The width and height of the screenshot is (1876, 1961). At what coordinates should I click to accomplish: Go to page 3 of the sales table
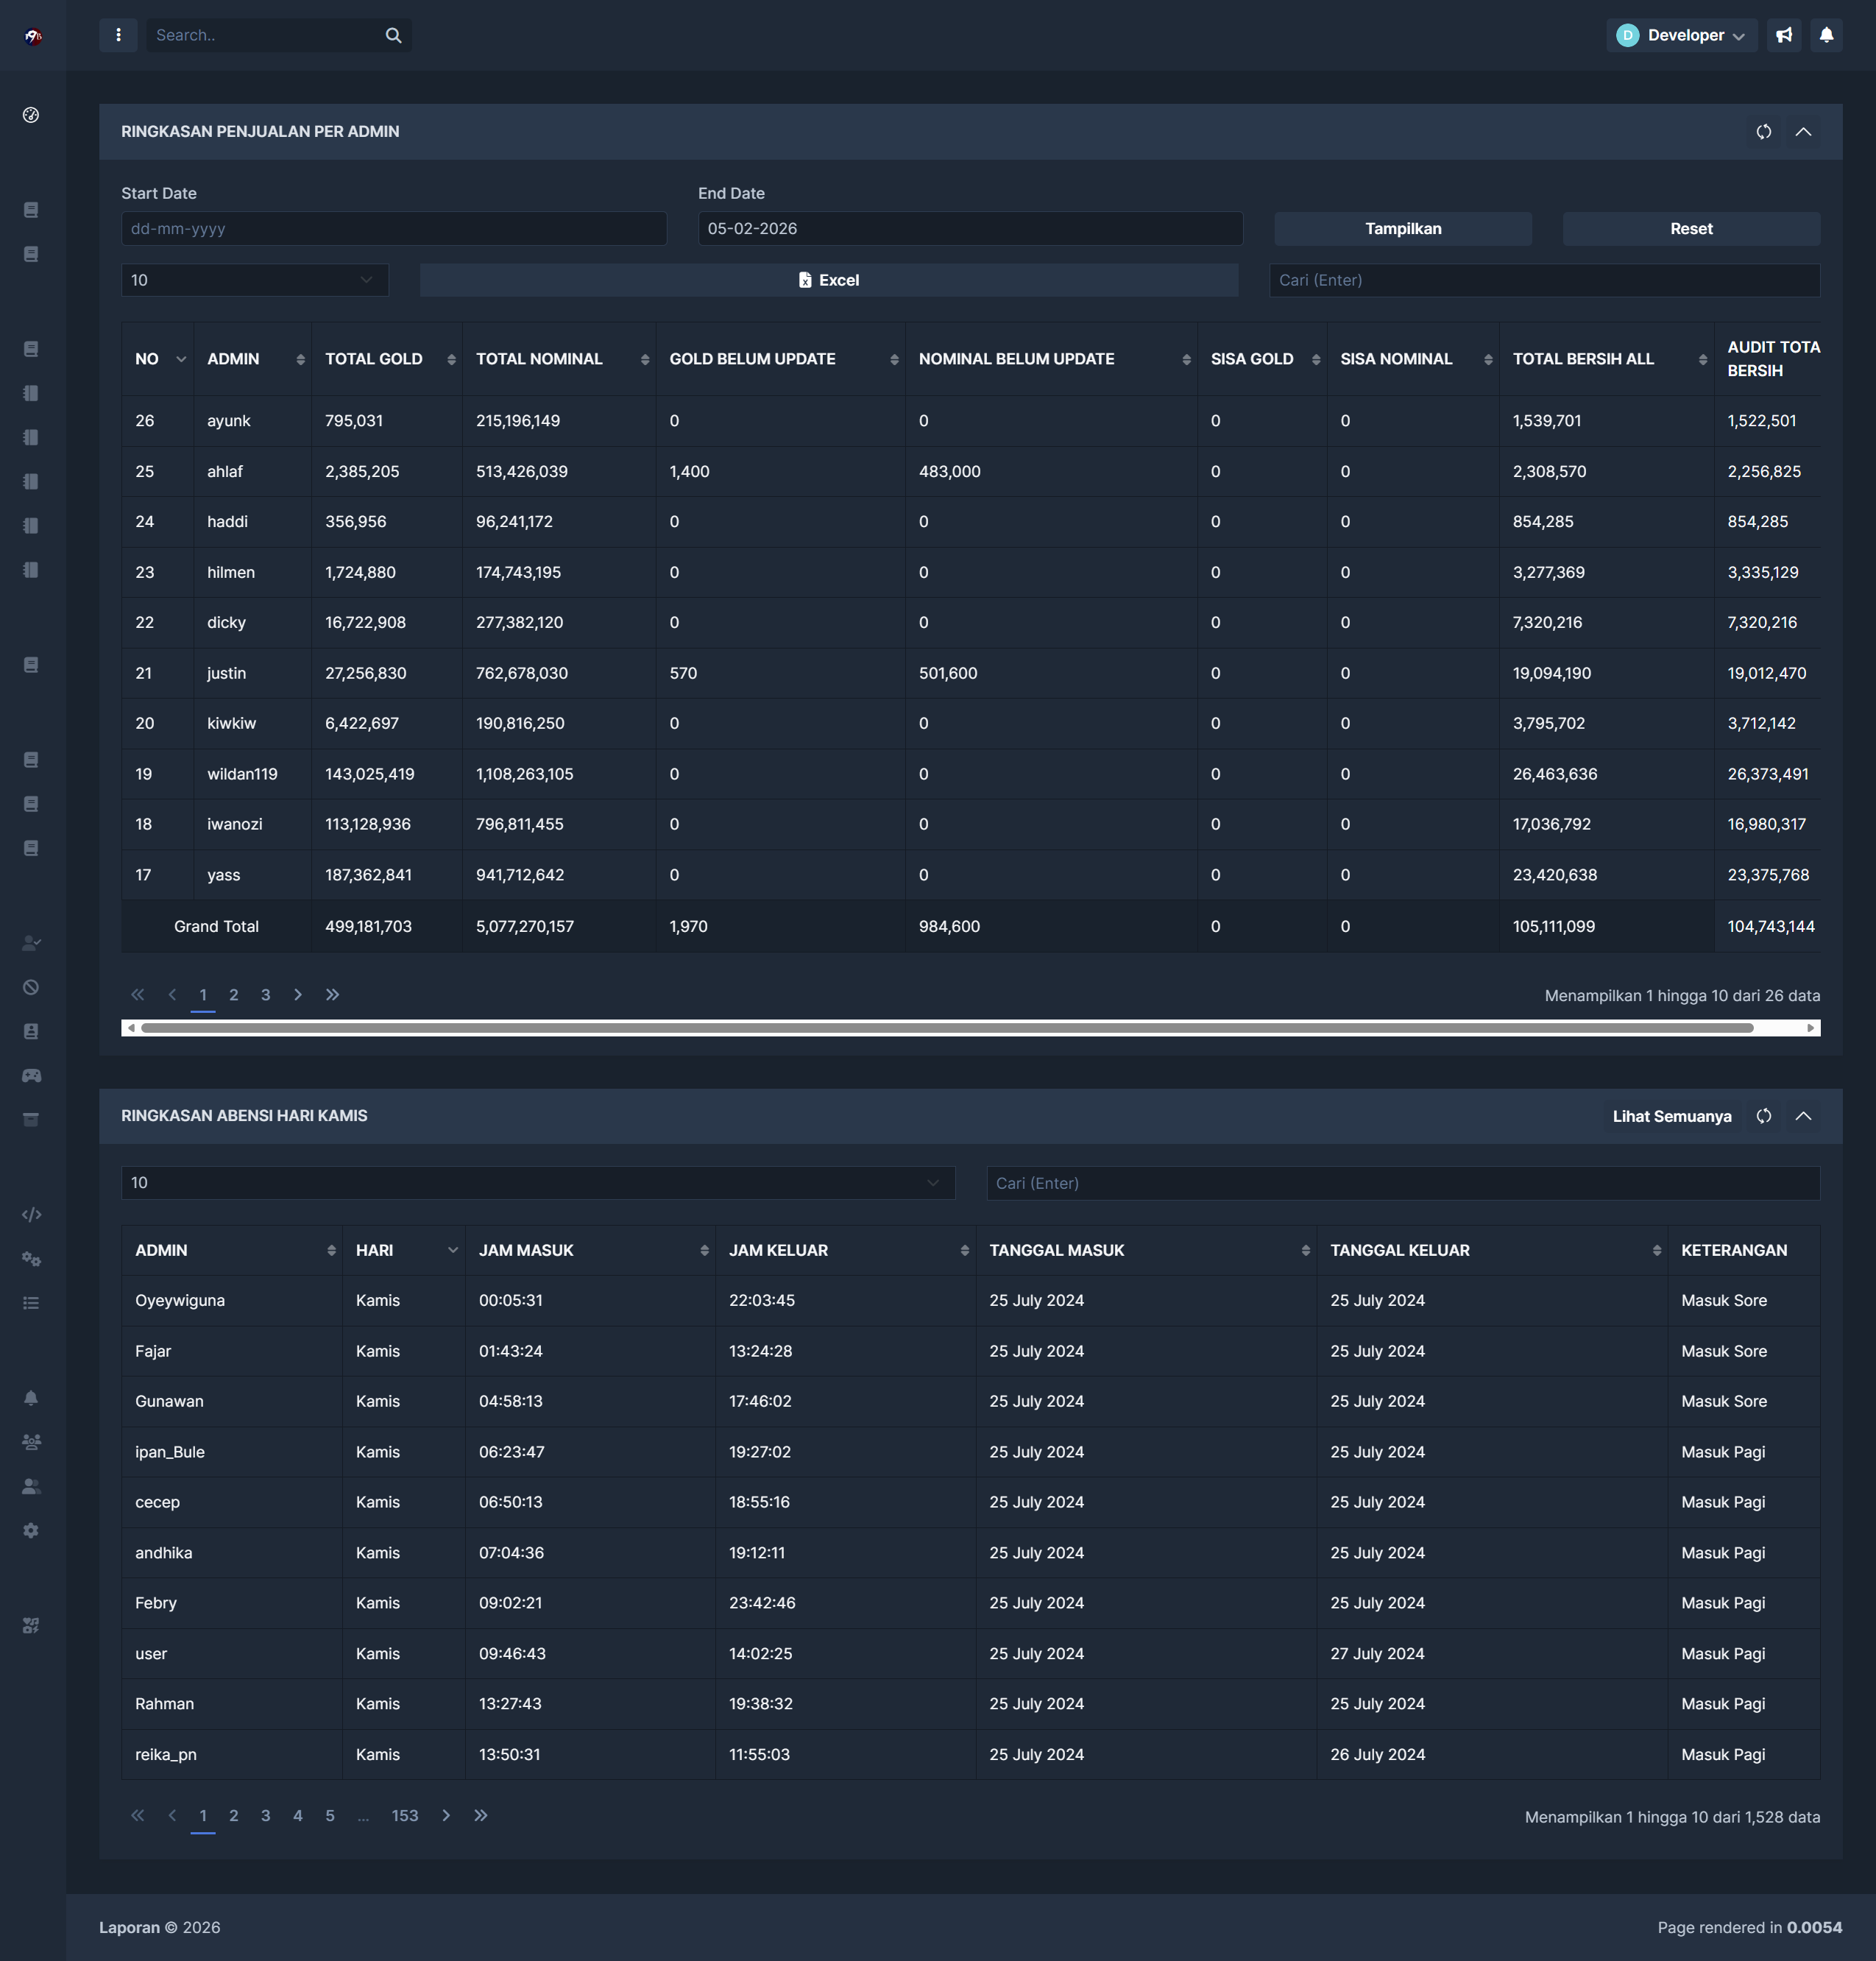(x=266, y=994)
